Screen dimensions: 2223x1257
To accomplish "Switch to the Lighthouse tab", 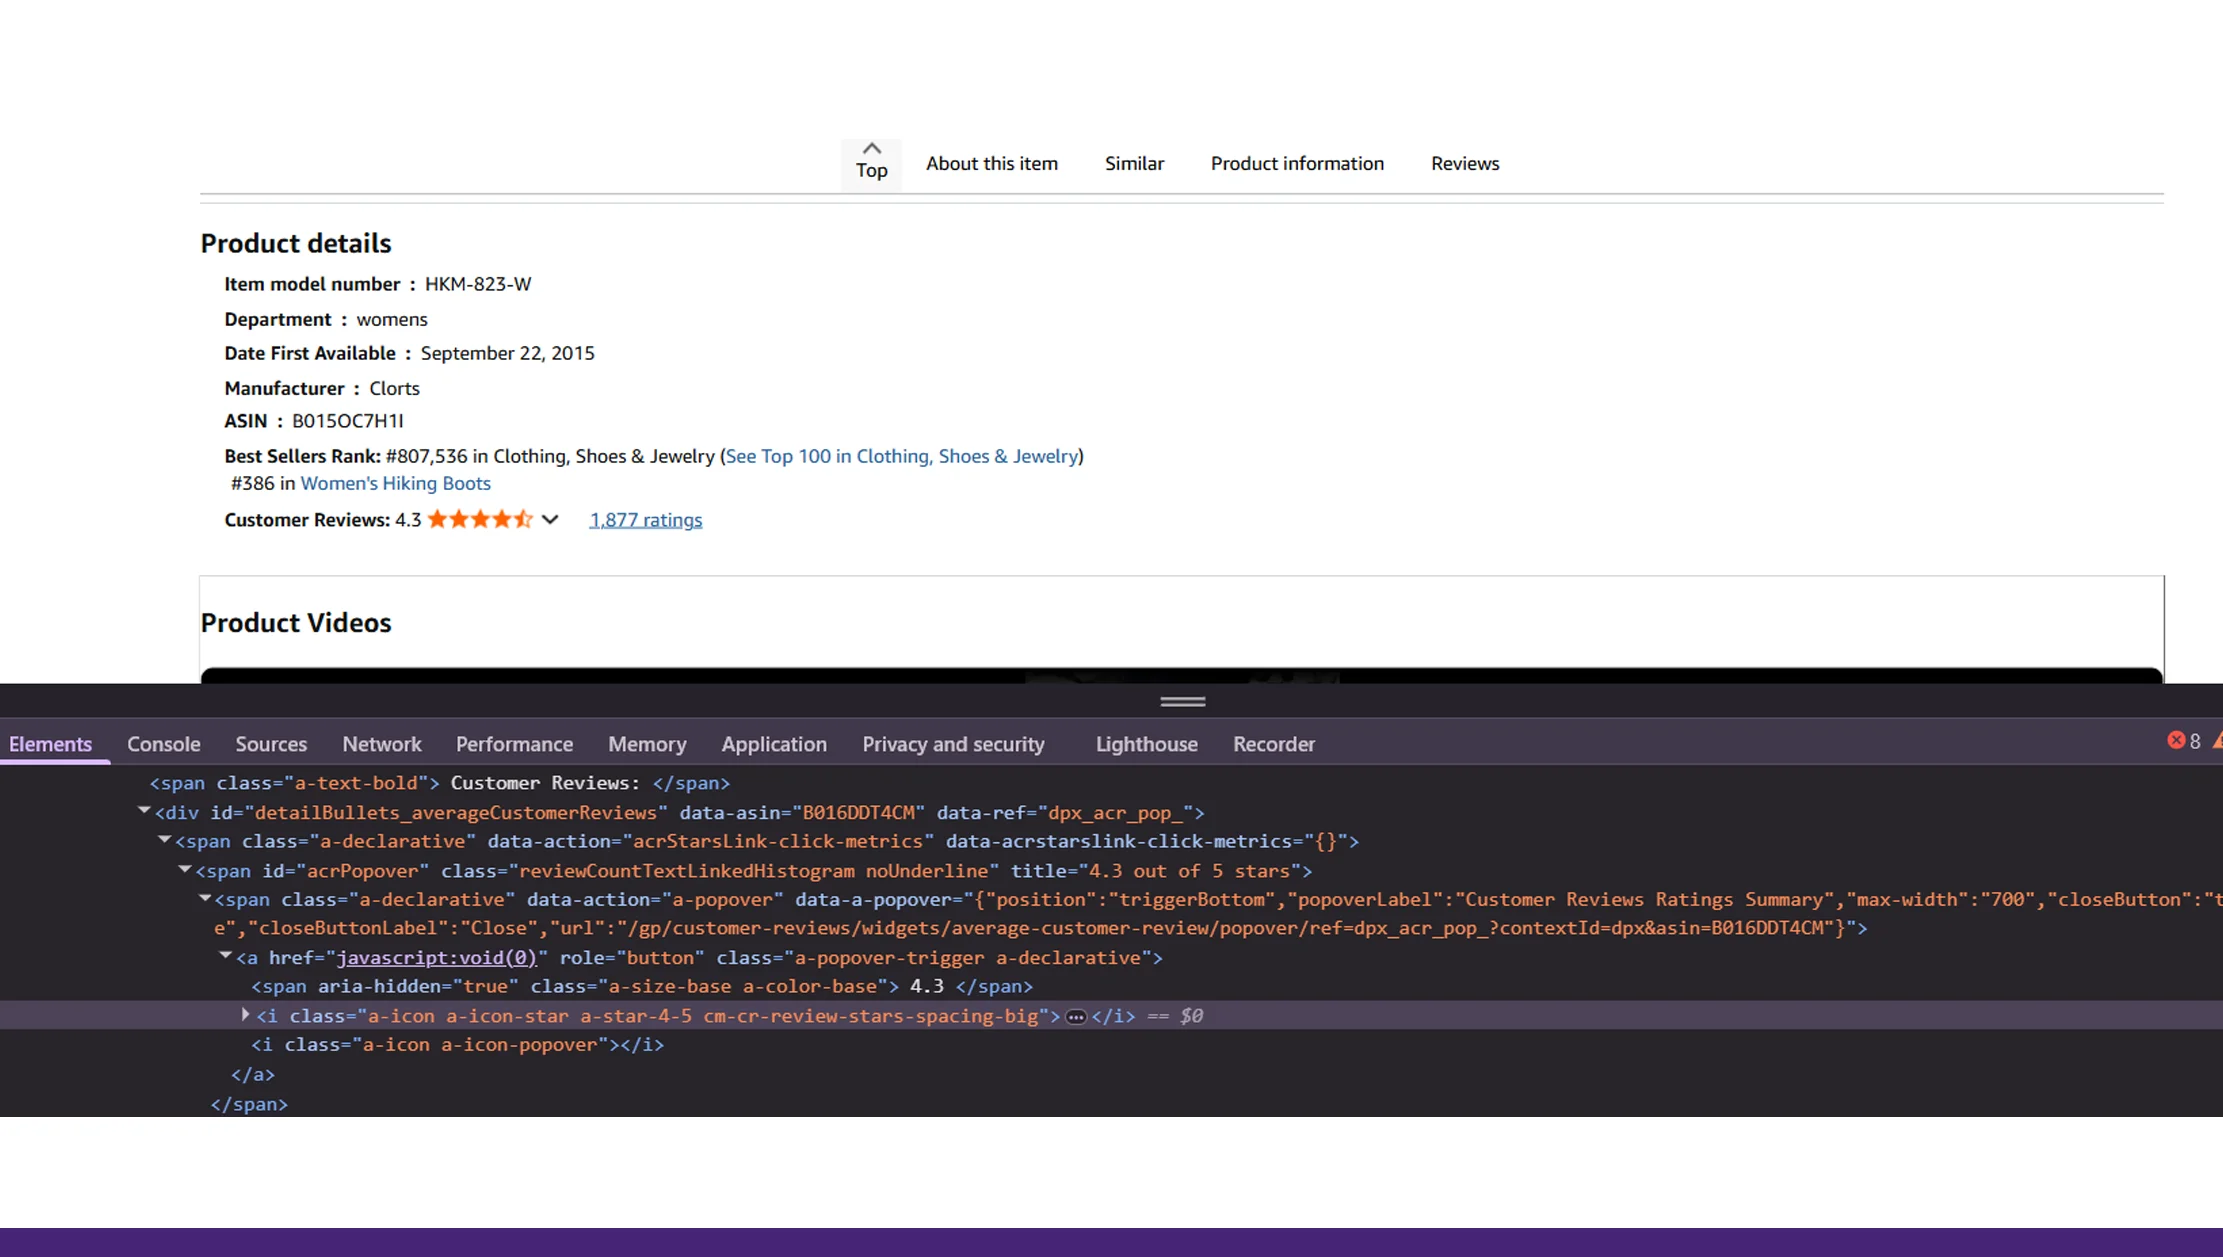I will (1146, 744).
